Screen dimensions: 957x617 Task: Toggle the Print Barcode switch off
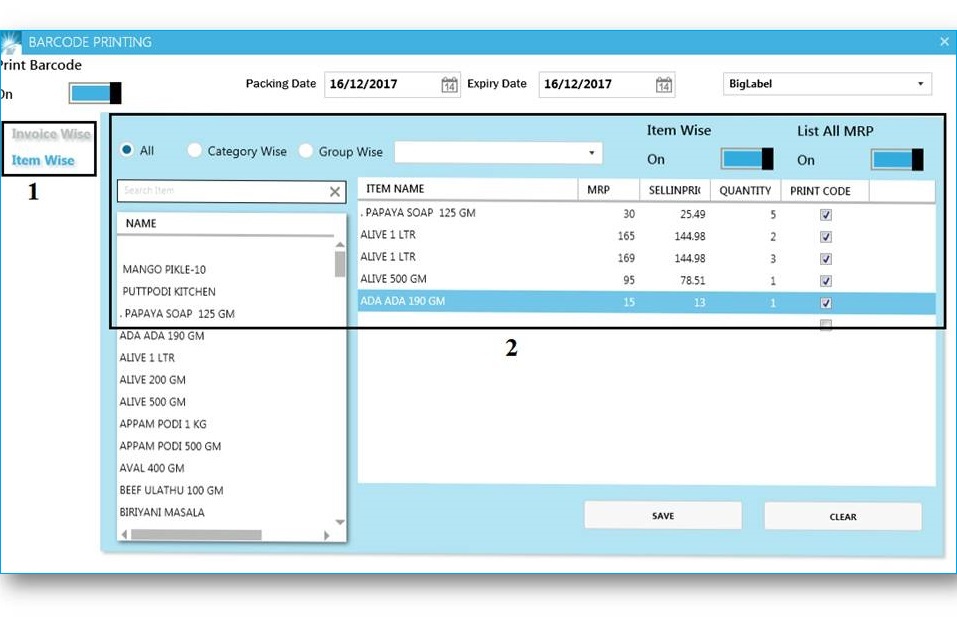[x=95, y=91]
